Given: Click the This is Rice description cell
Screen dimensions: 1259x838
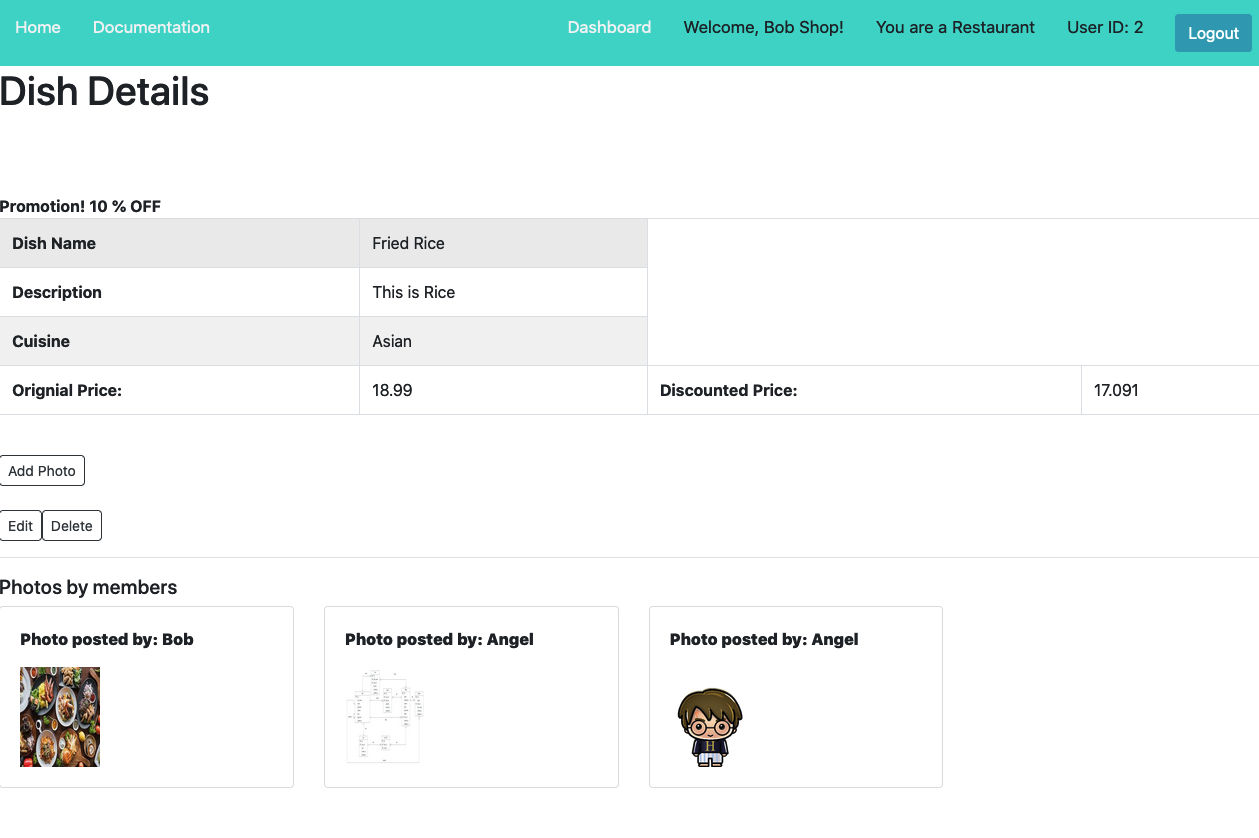Looking at the screenshot, I should [x=412, y=292].
